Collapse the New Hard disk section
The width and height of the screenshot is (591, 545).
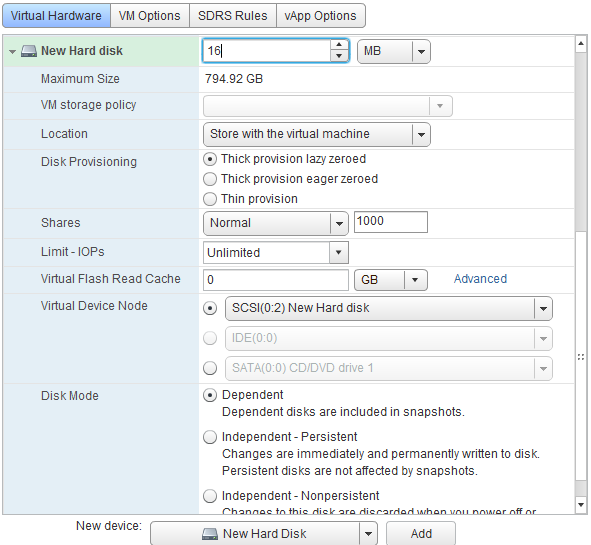[12, 52]
